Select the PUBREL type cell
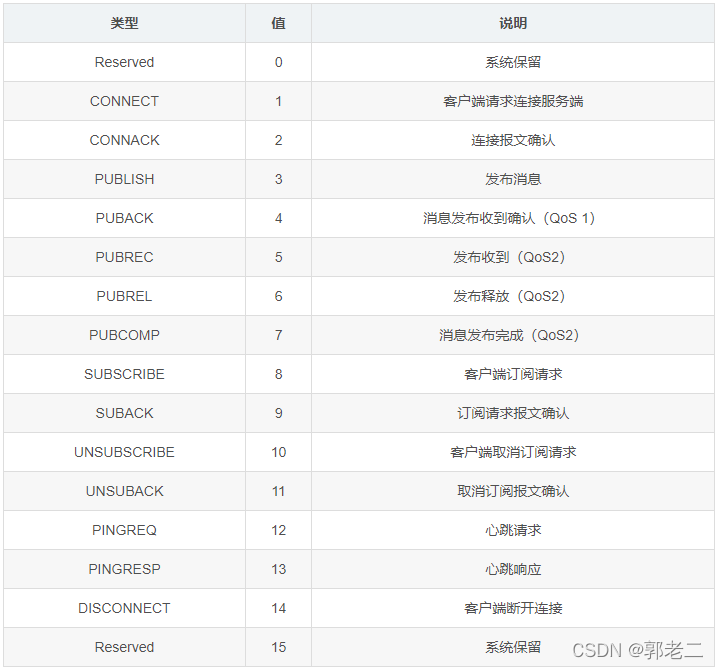 pos(124,296)
